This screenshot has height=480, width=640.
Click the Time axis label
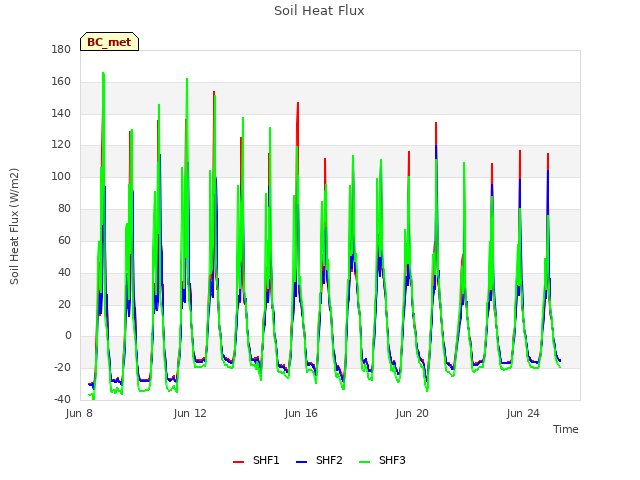point(566,429)
